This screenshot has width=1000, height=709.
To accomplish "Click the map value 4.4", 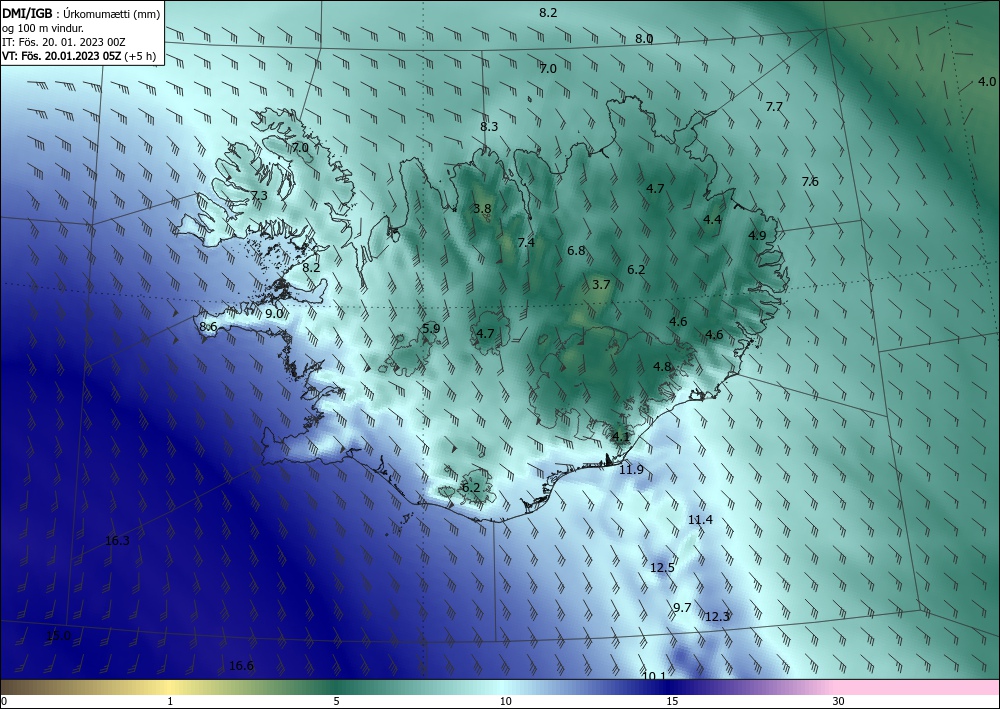I will coord(712,220).
